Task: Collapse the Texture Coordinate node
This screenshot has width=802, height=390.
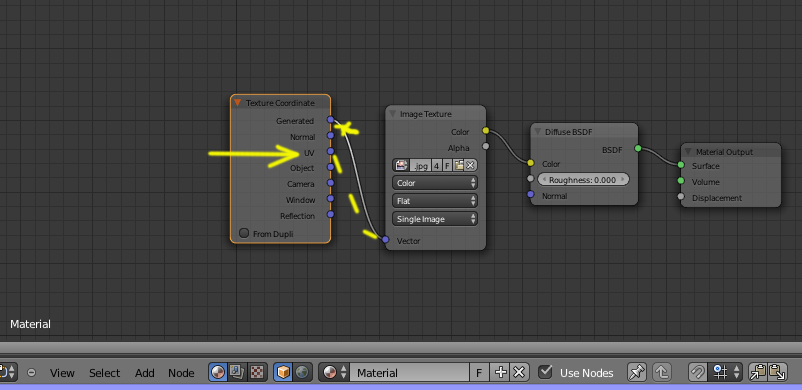Action: click(x=237, y=103)
